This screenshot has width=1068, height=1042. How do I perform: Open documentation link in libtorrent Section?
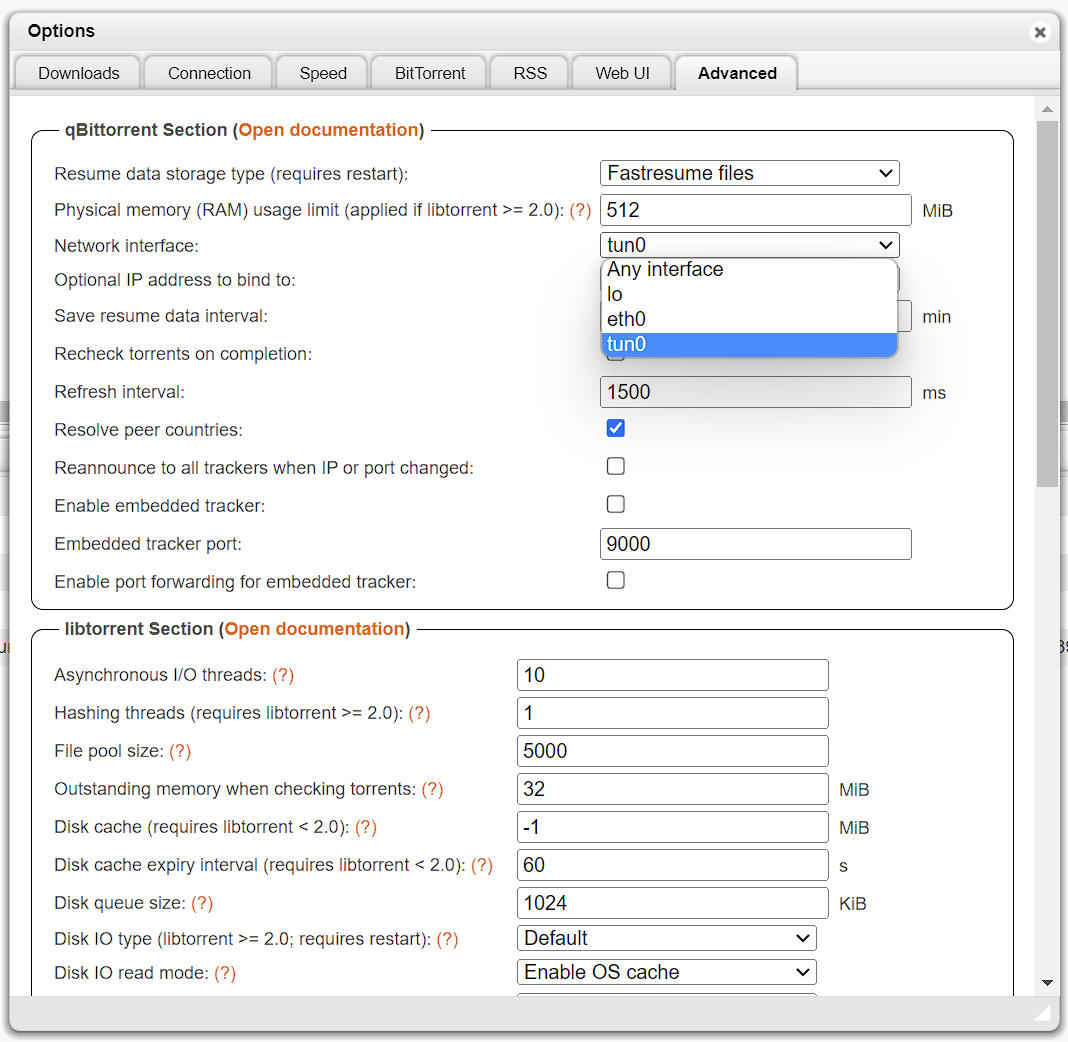pos(314,629)
